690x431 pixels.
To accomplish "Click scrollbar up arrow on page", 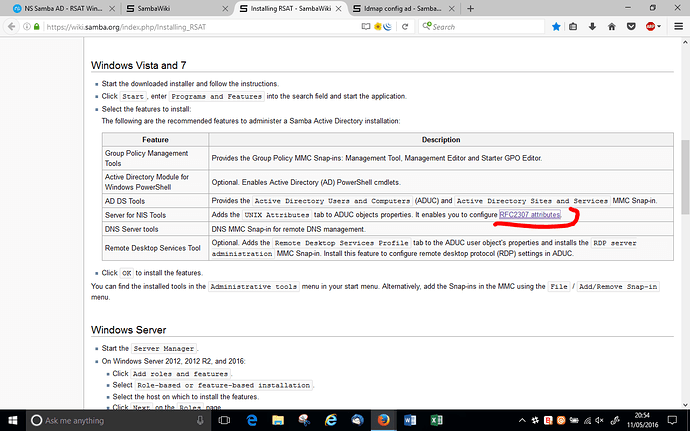I will pyautogui.click(x=685, y=42).
